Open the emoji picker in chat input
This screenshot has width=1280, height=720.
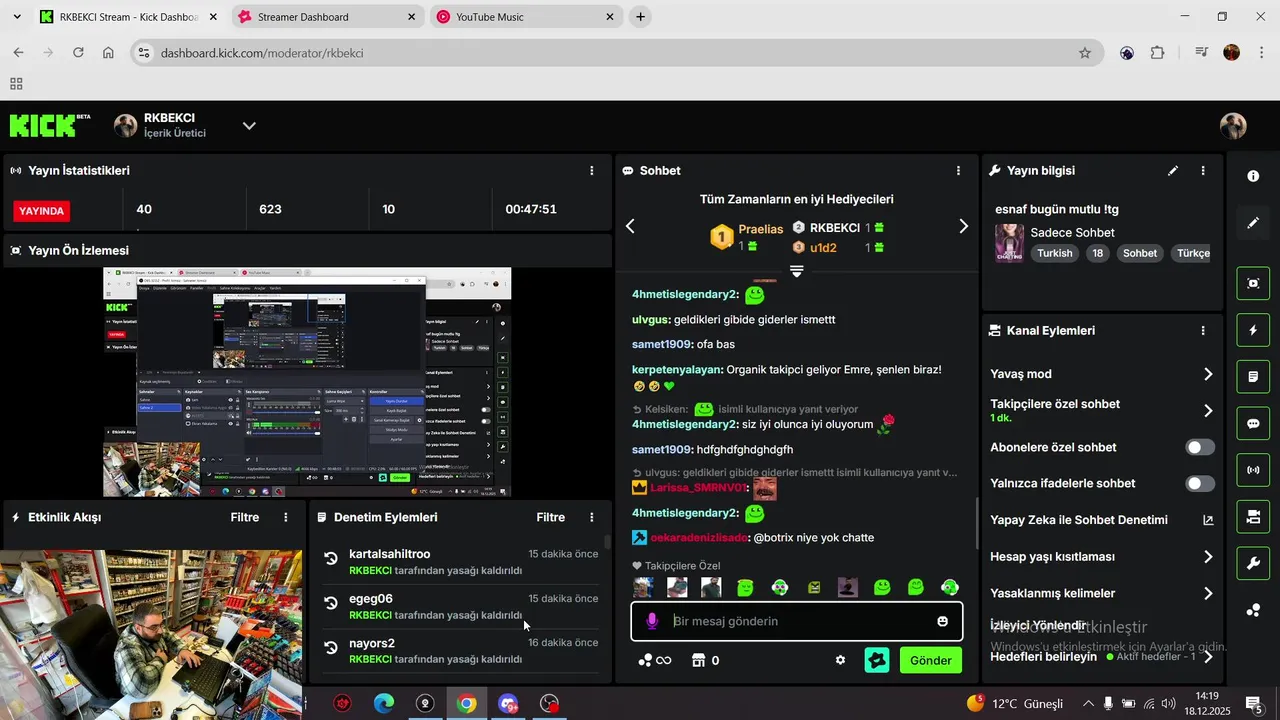(942, 622)
